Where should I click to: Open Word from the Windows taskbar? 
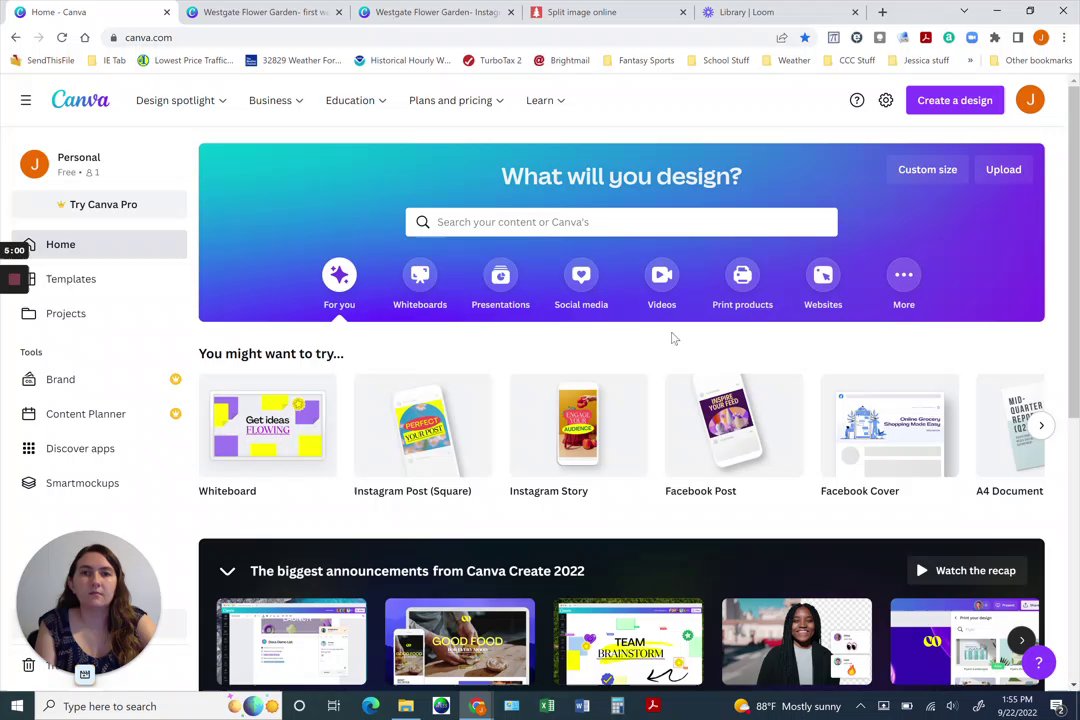point(582,706)
